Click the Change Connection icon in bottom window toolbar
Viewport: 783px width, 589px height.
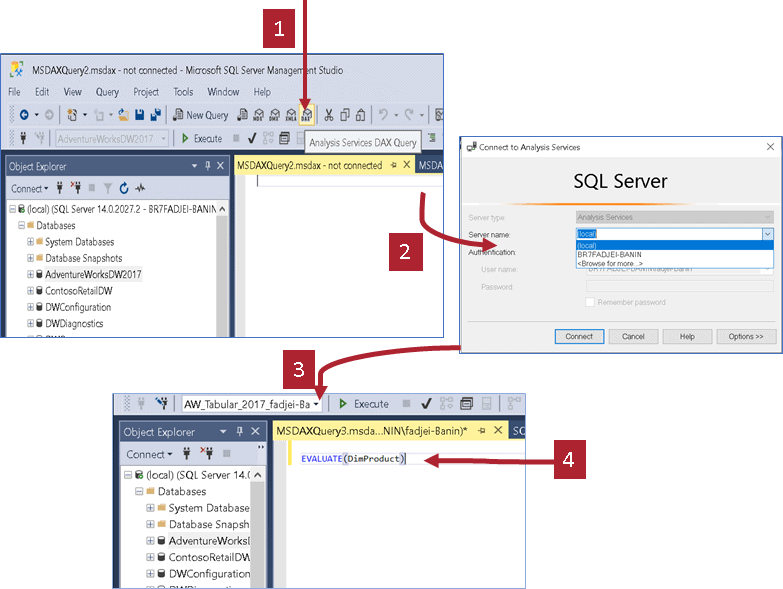pos(161,403)
